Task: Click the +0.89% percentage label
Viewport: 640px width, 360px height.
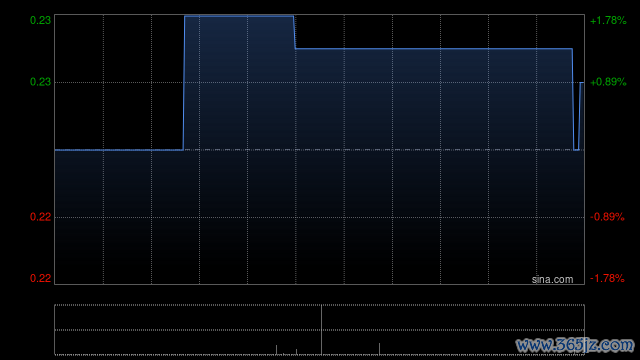Action: tap(608, 82)
